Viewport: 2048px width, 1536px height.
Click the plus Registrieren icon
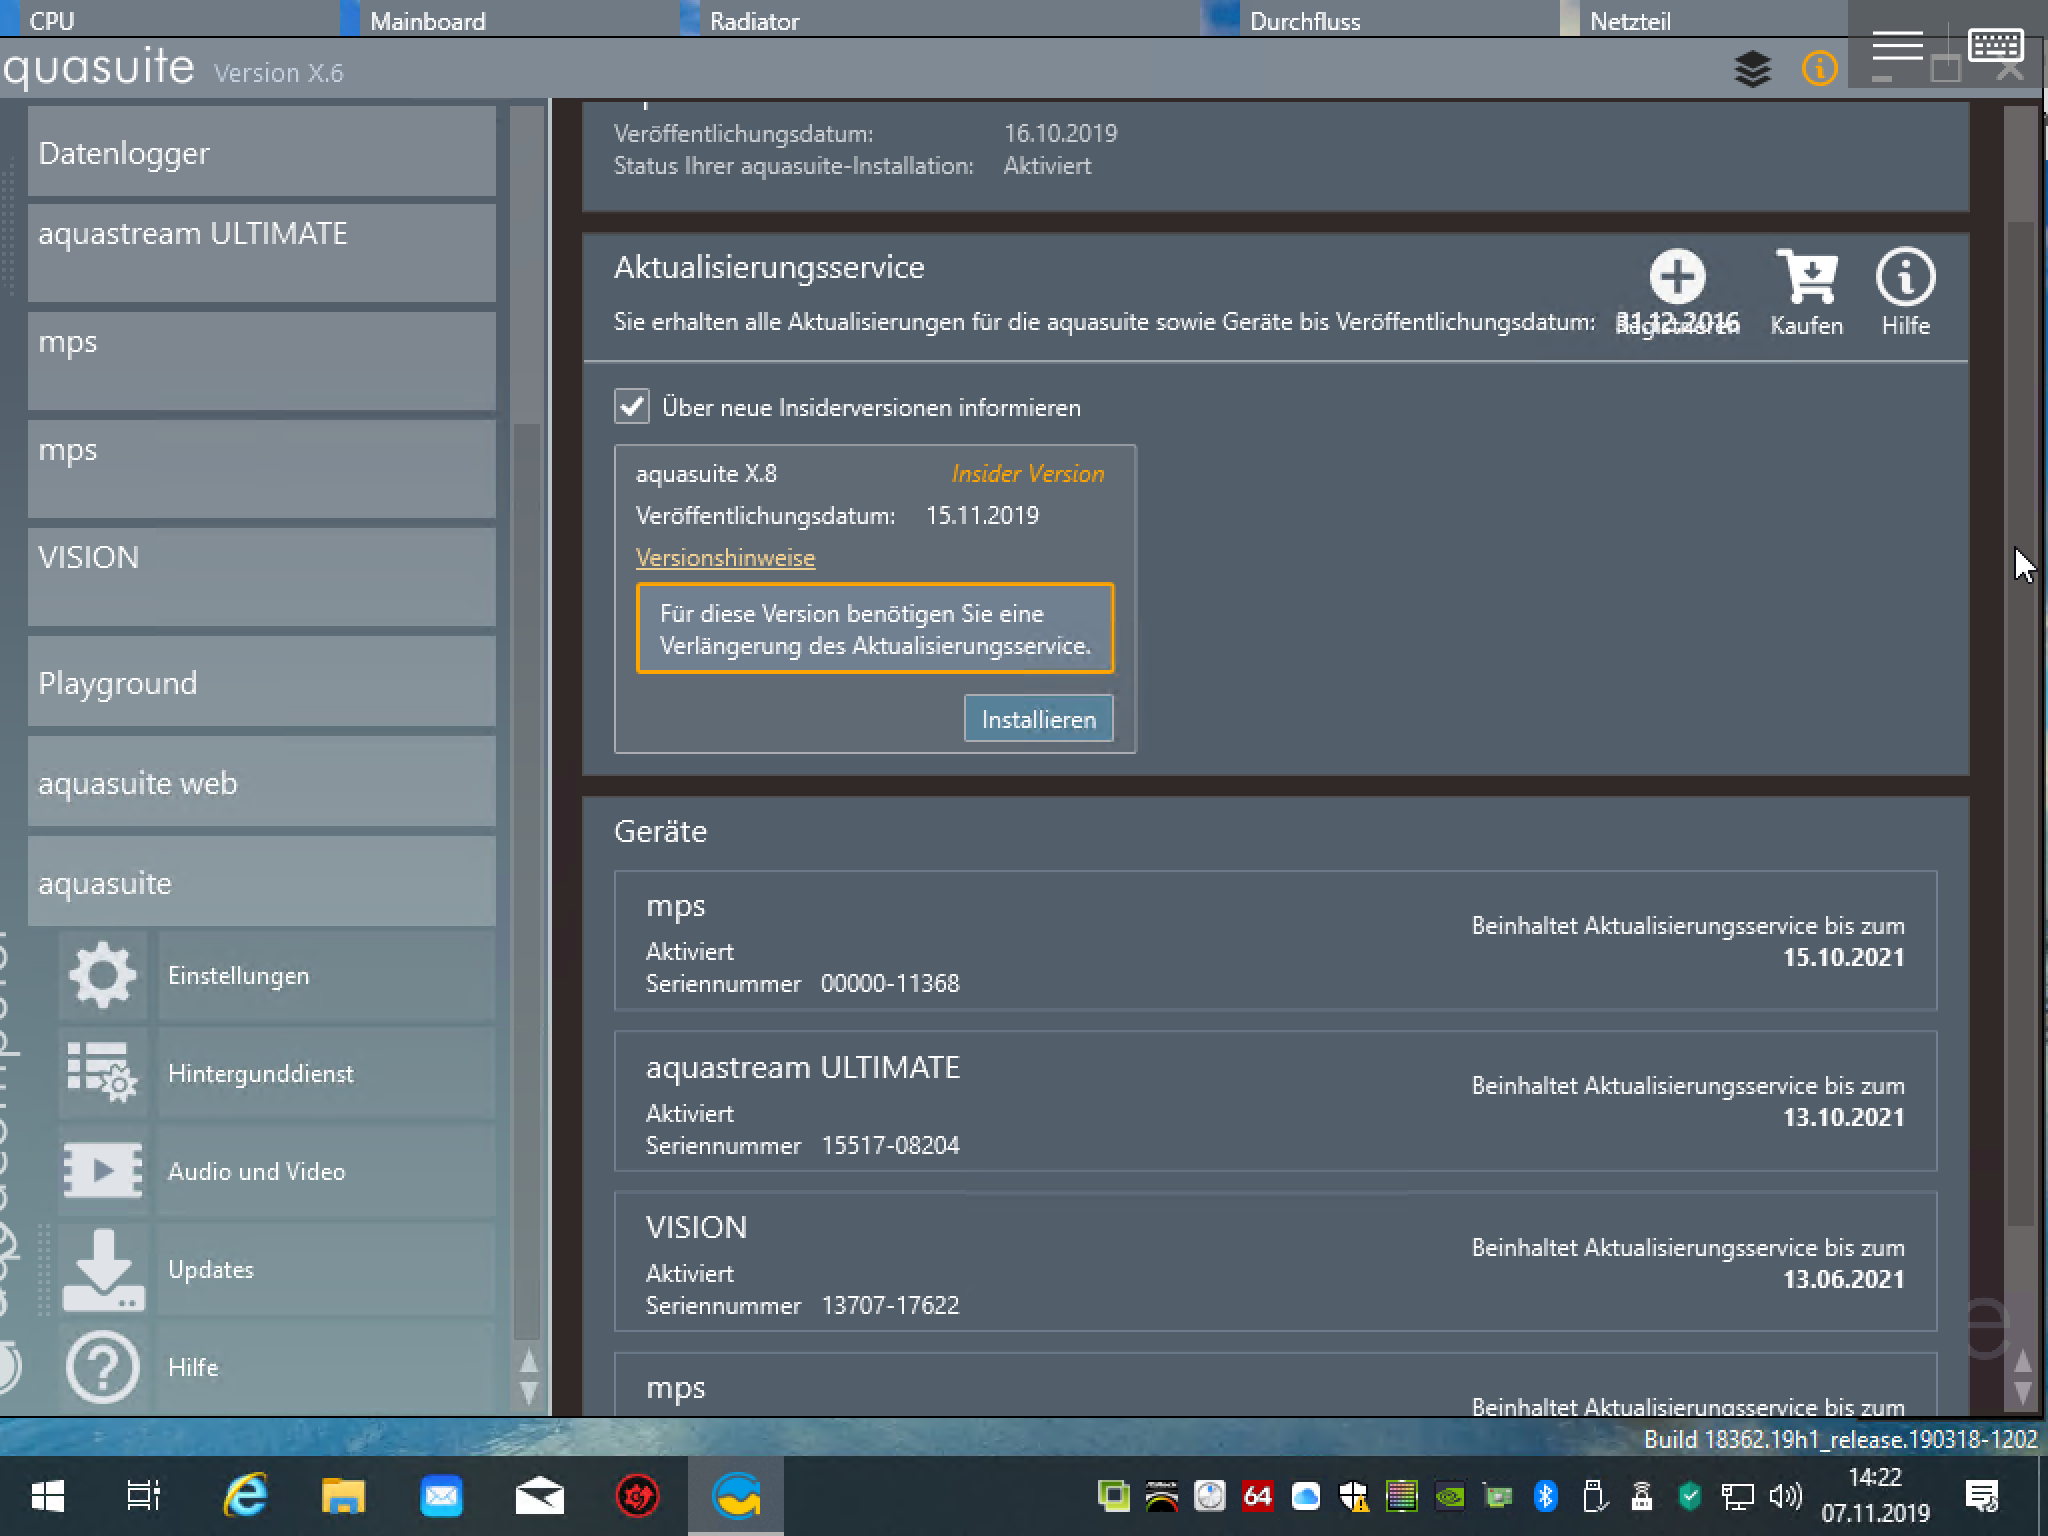(x=1677, y=278)
